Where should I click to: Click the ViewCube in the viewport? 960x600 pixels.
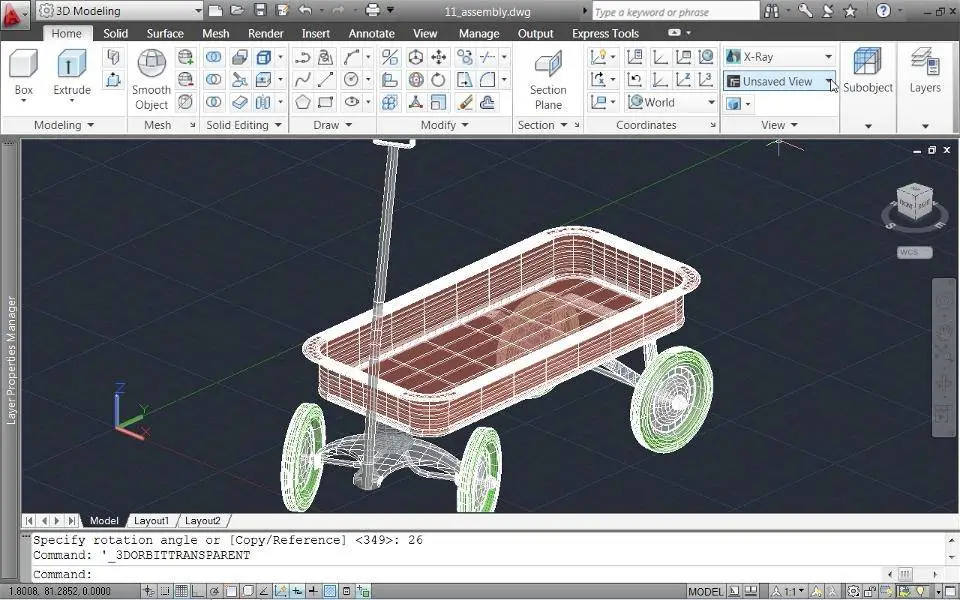coord(913,201)
